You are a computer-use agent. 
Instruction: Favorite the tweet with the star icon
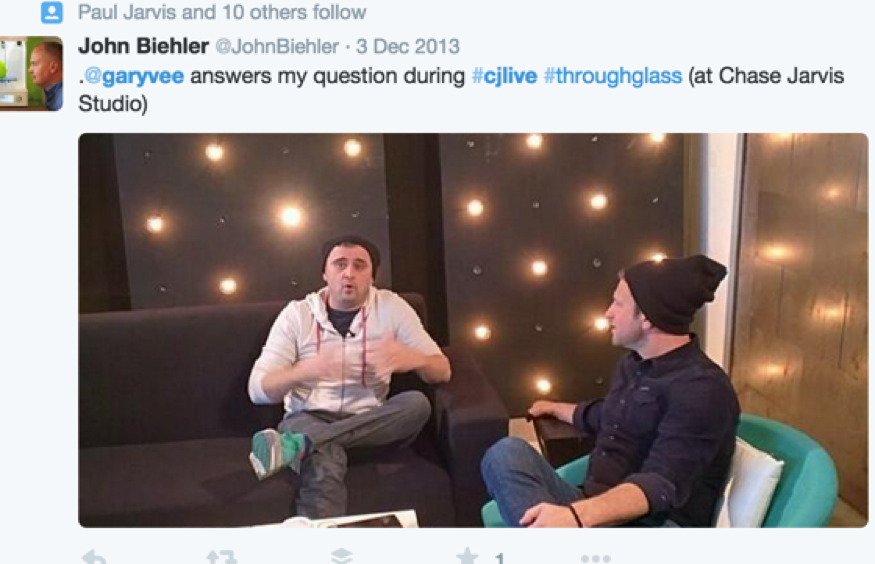[467, 557]
